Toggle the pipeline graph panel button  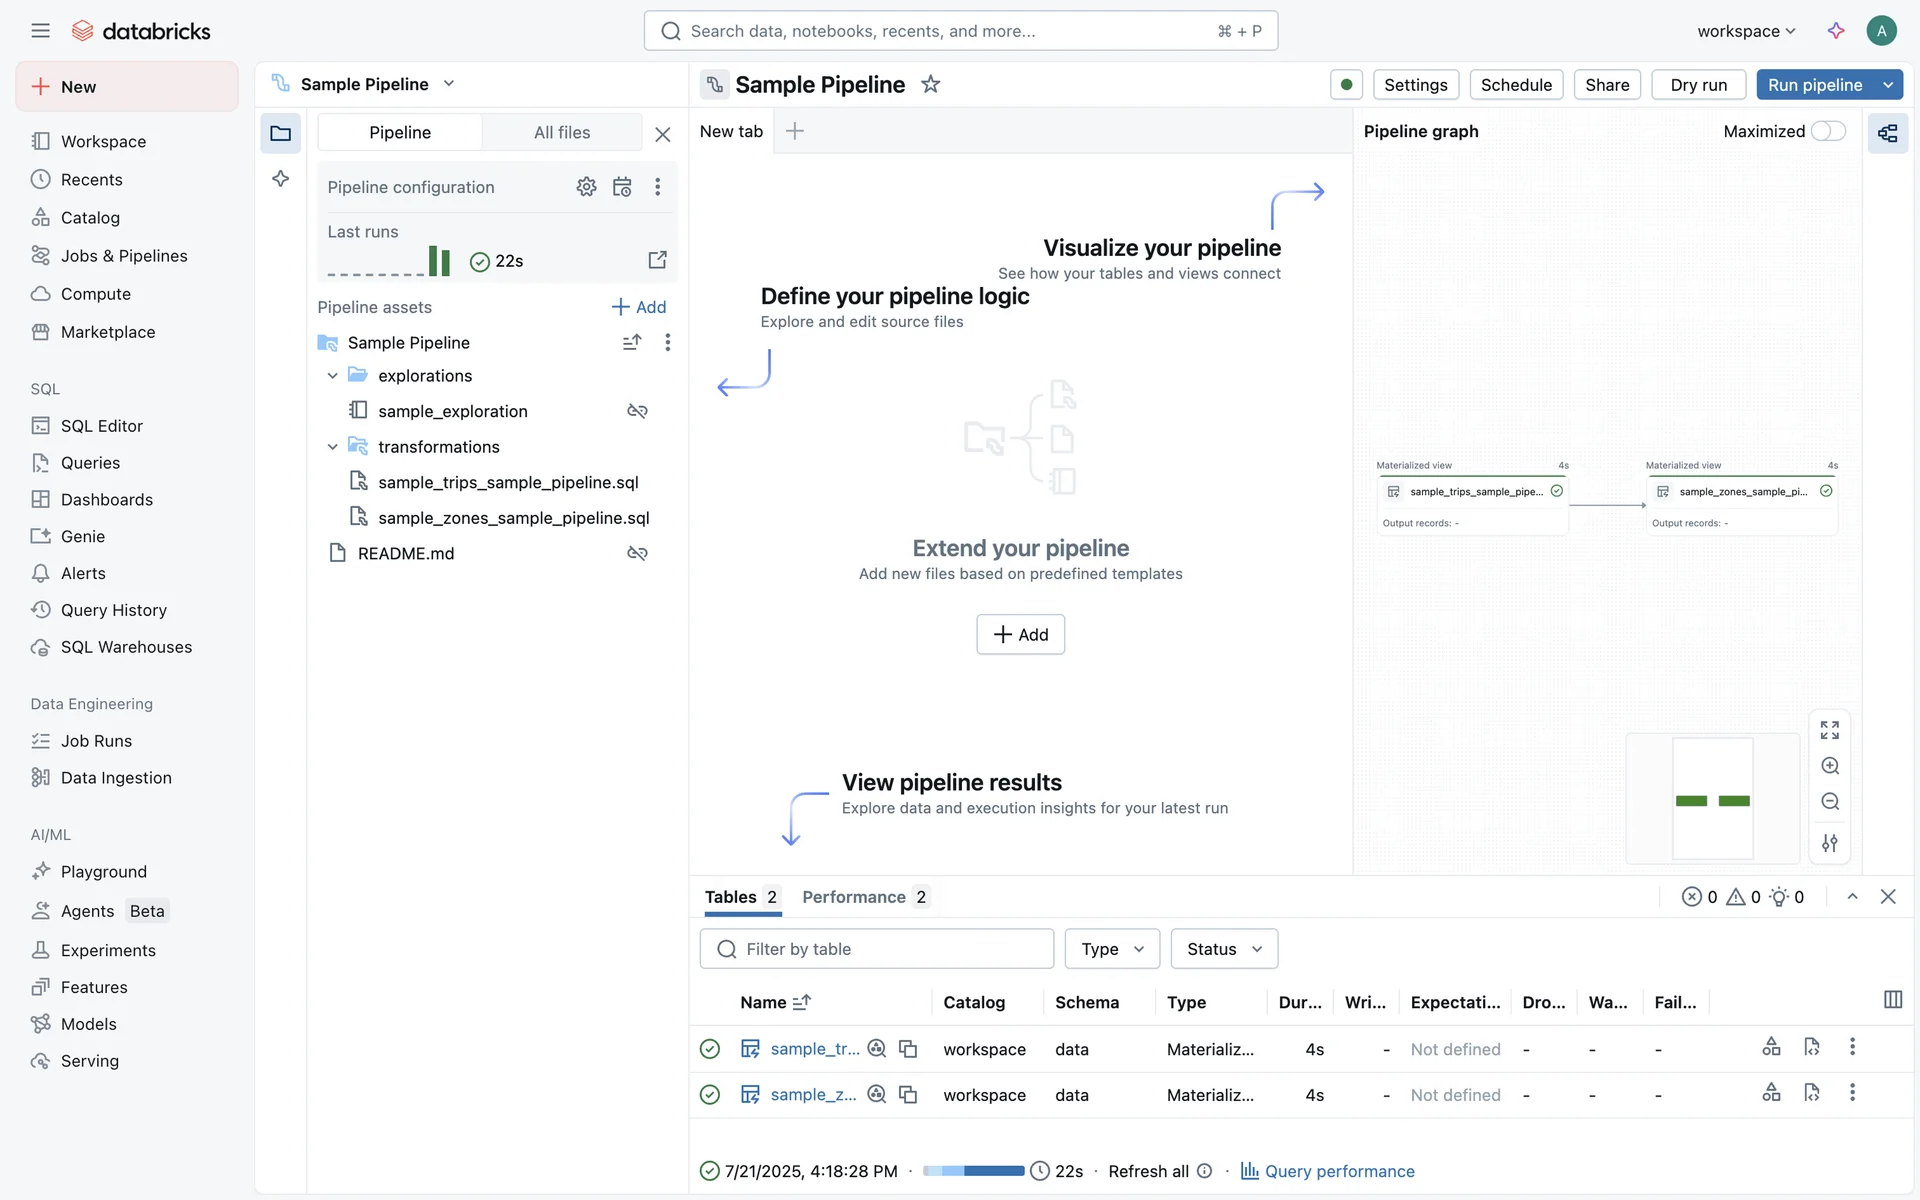pos(1888,133)
